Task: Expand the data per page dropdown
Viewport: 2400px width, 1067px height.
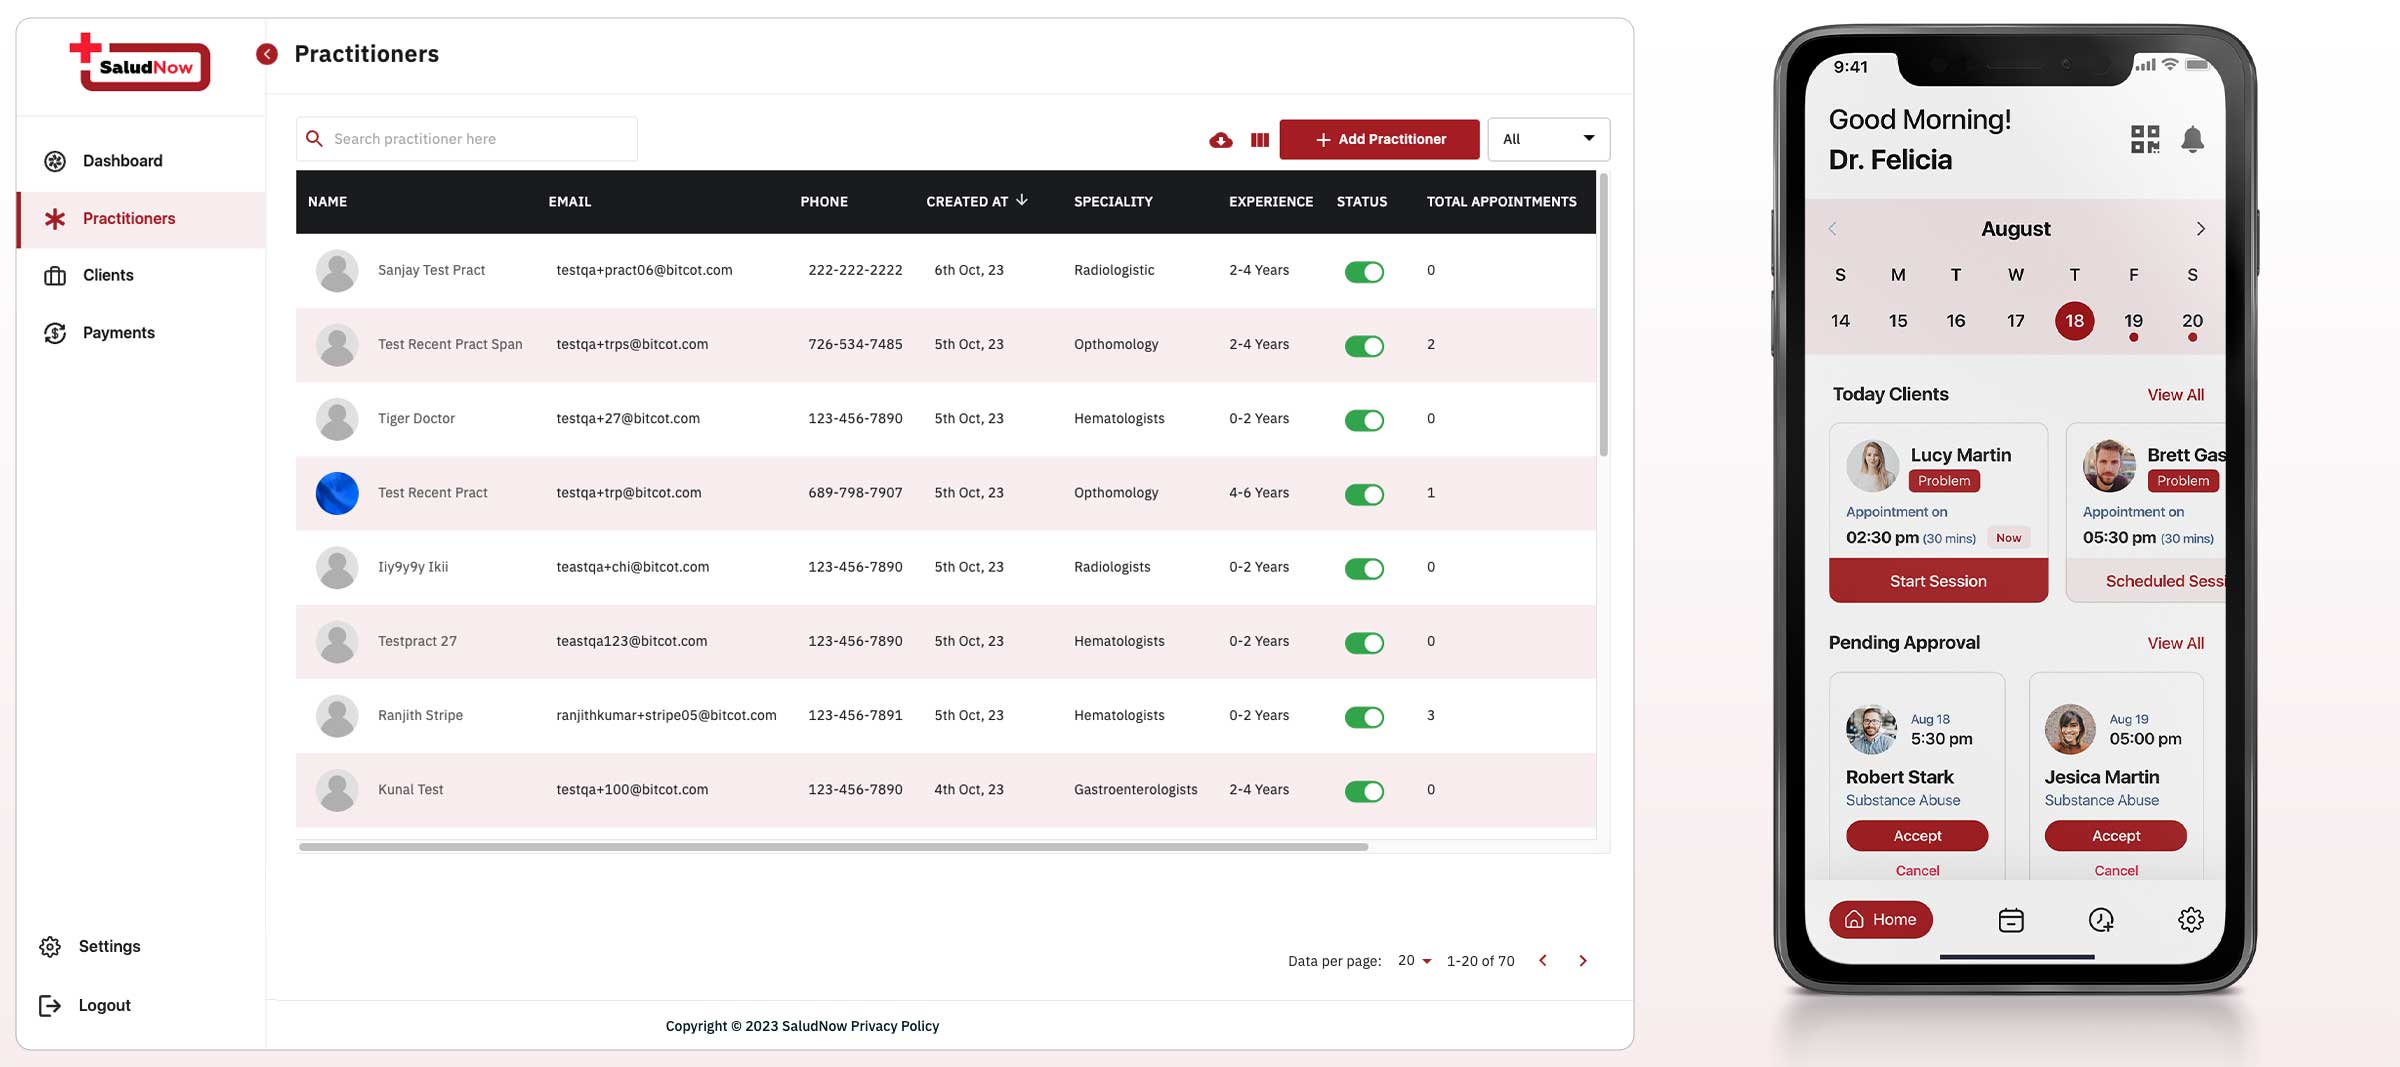Action: [1414, 961]
